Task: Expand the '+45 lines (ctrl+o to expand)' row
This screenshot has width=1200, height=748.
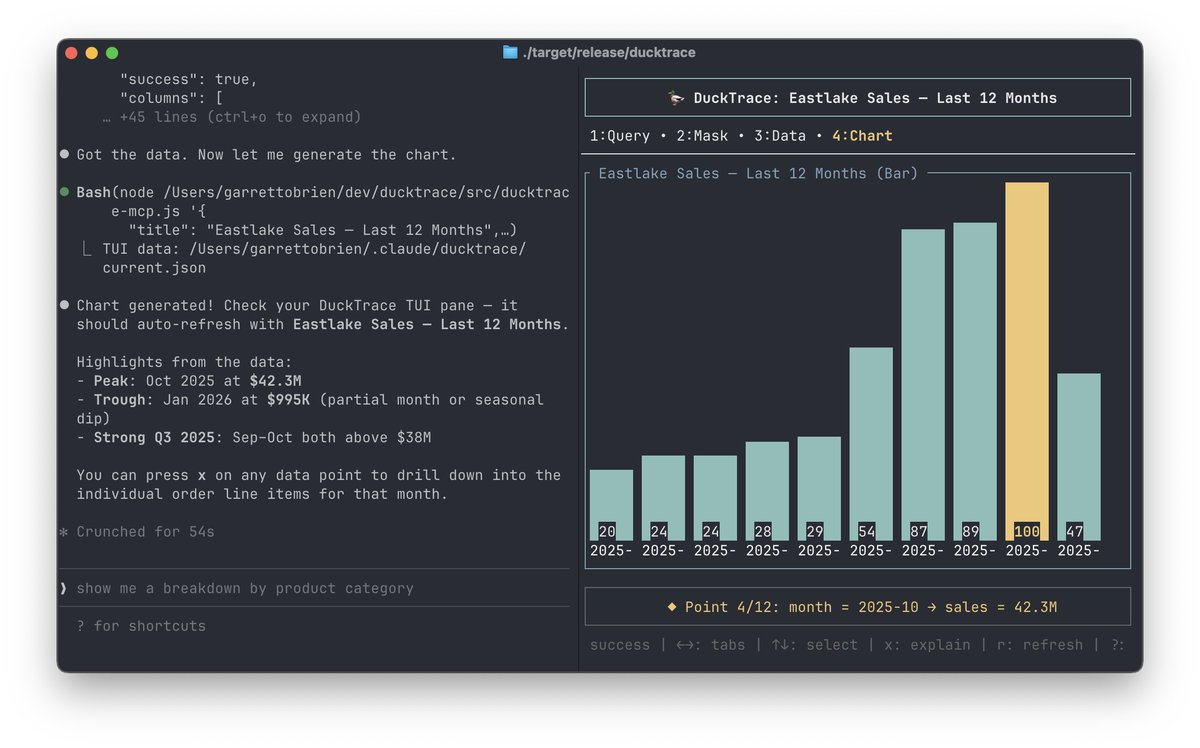Action: pyautogui.click(x=231, y=117)
